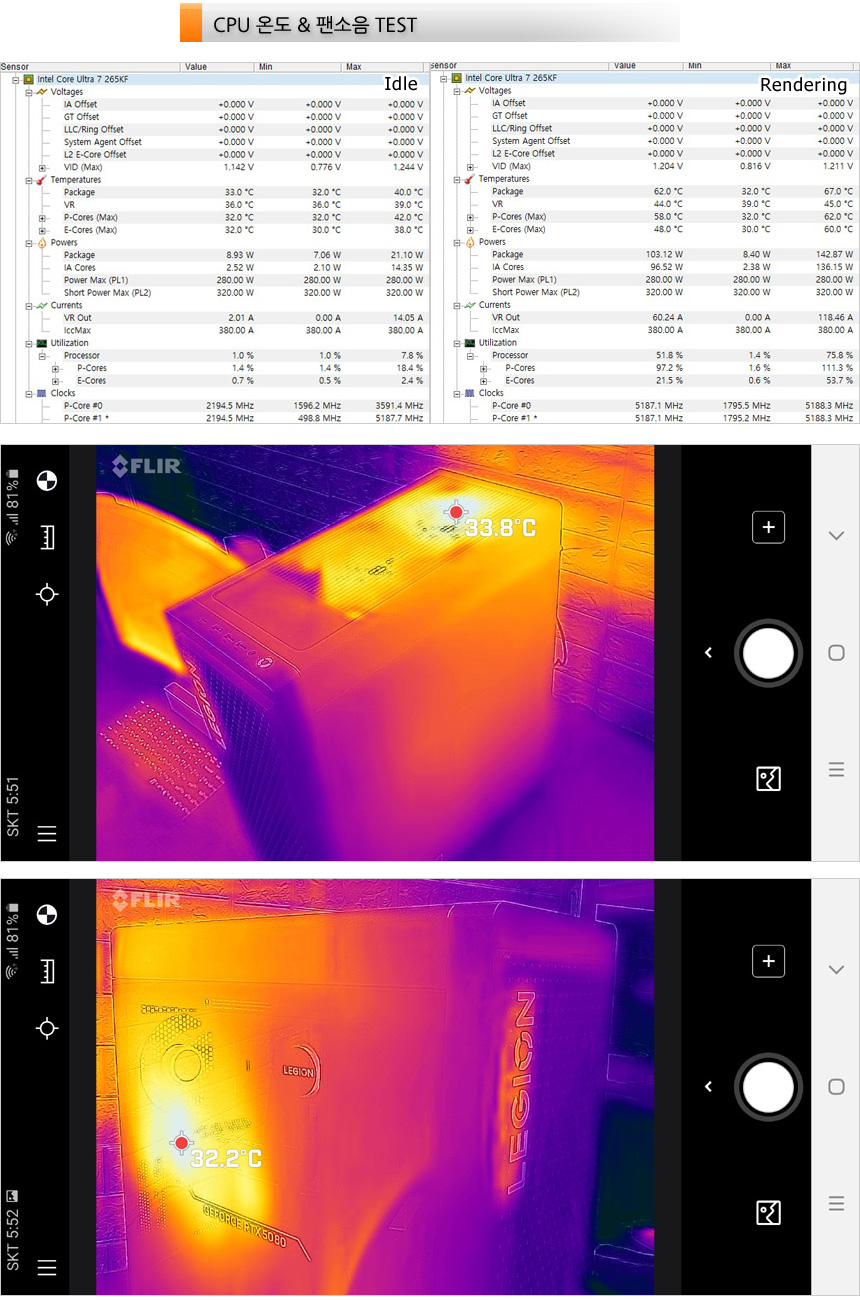
Task: Expand E-Cores utilization in the Rendering panel
Action: [484, 381]
